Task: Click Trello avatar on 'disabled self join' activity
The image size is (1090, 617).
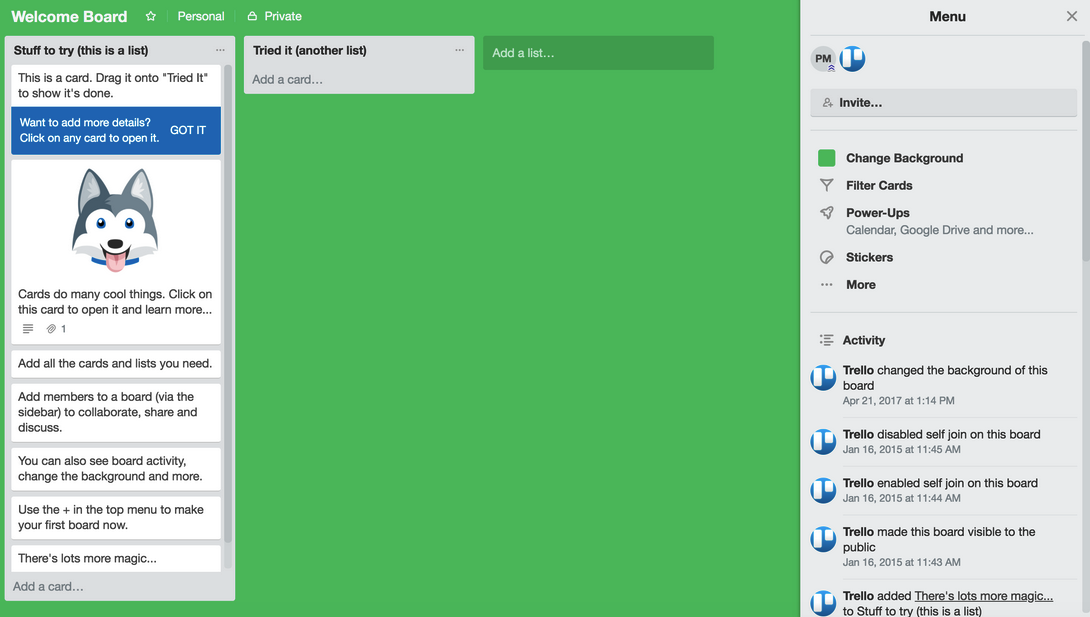Action: (x=823, y=442)
